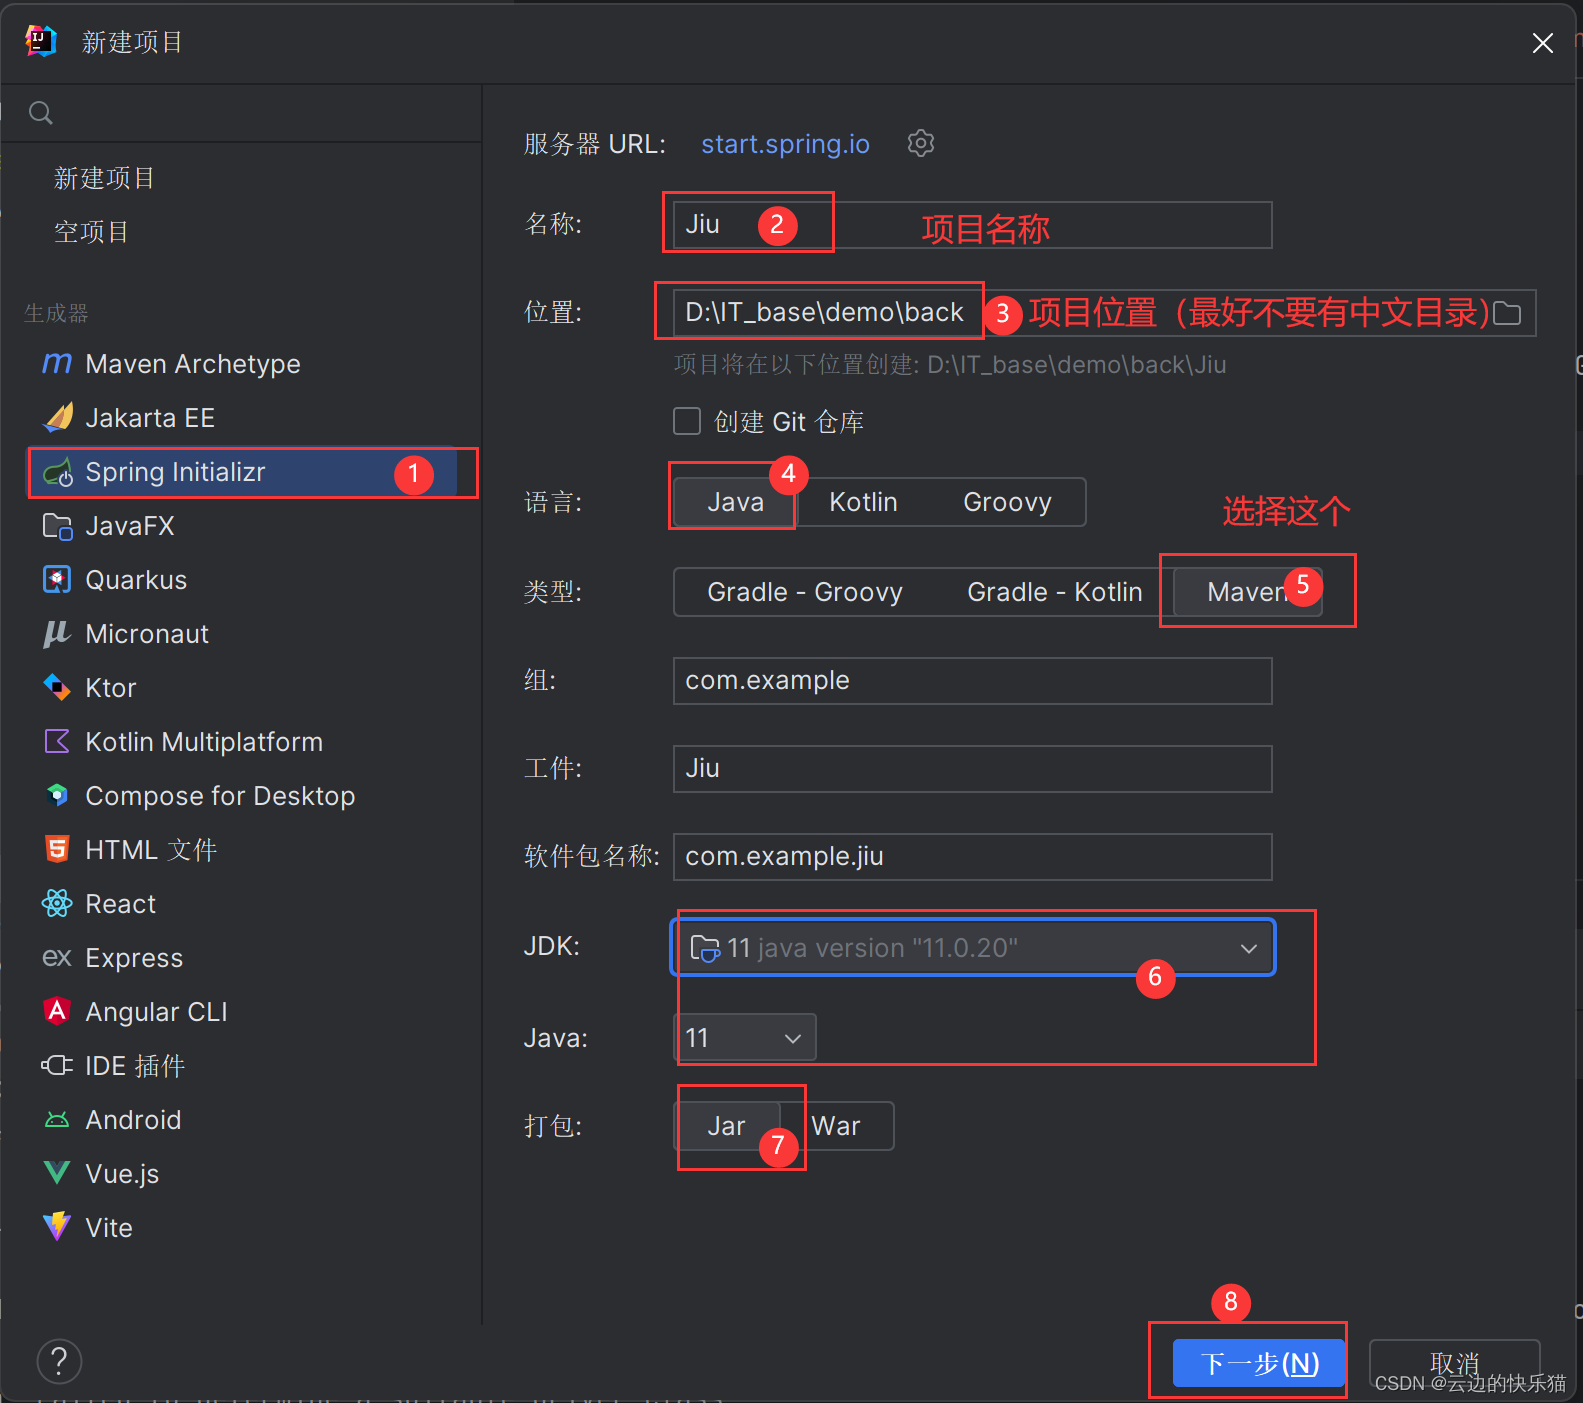
Task: Open the start.spring.io link
Action: 785,144
